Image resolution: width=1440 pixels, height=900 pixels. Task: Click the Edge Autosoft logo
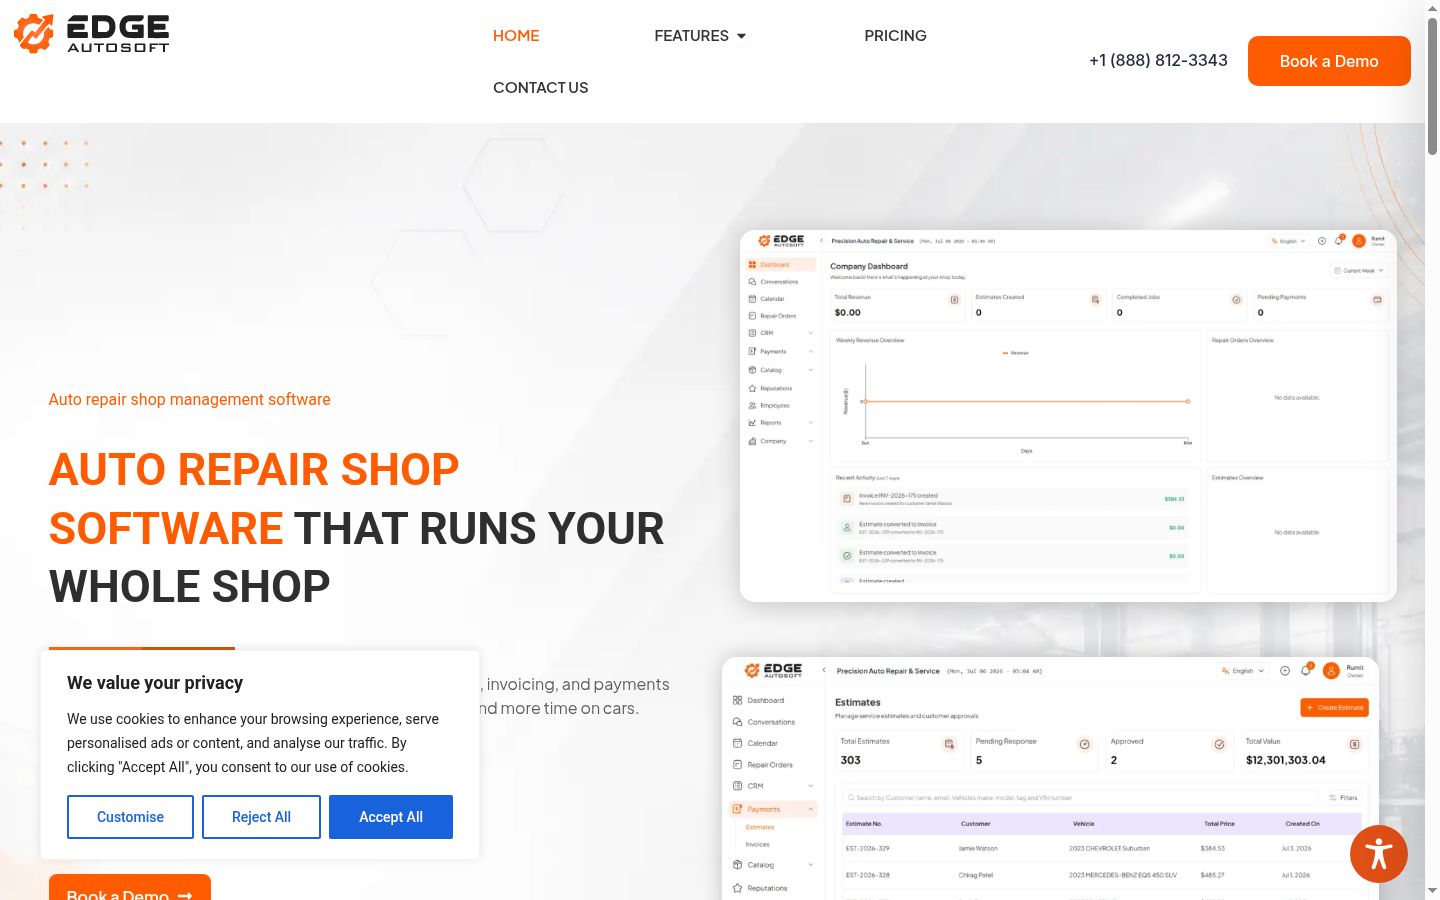92,33
